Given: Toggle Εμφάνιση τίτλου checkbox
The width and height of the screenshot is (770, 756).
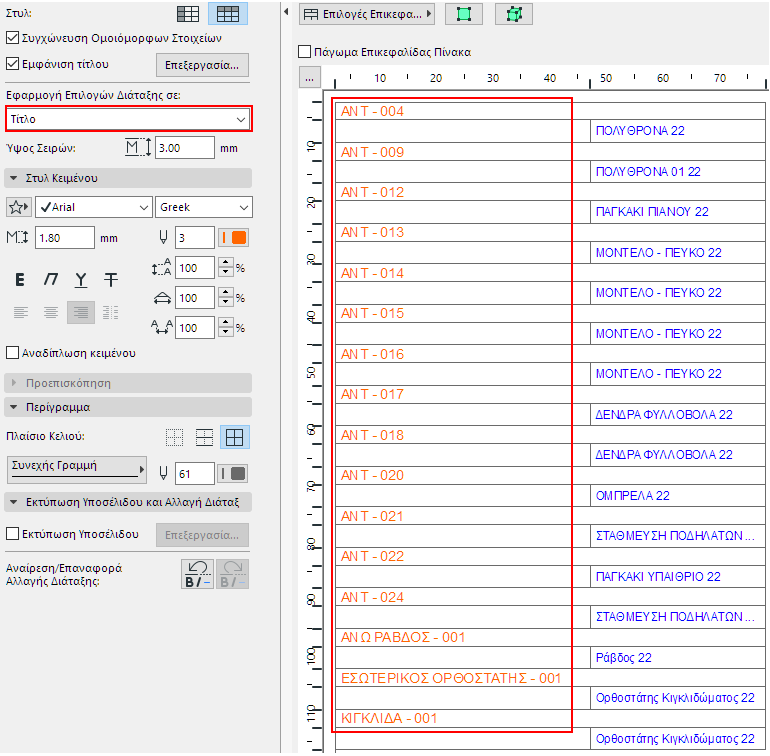Looking at the screenshot, I should point(13,64).
